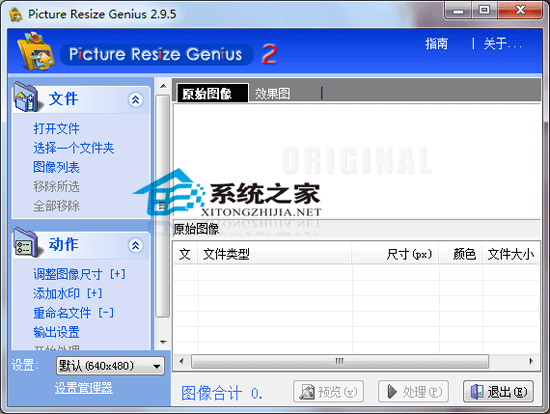Viewport: 550px width, 414px height.
Task: Click the title bar application icon
Action: click(16, 14)
